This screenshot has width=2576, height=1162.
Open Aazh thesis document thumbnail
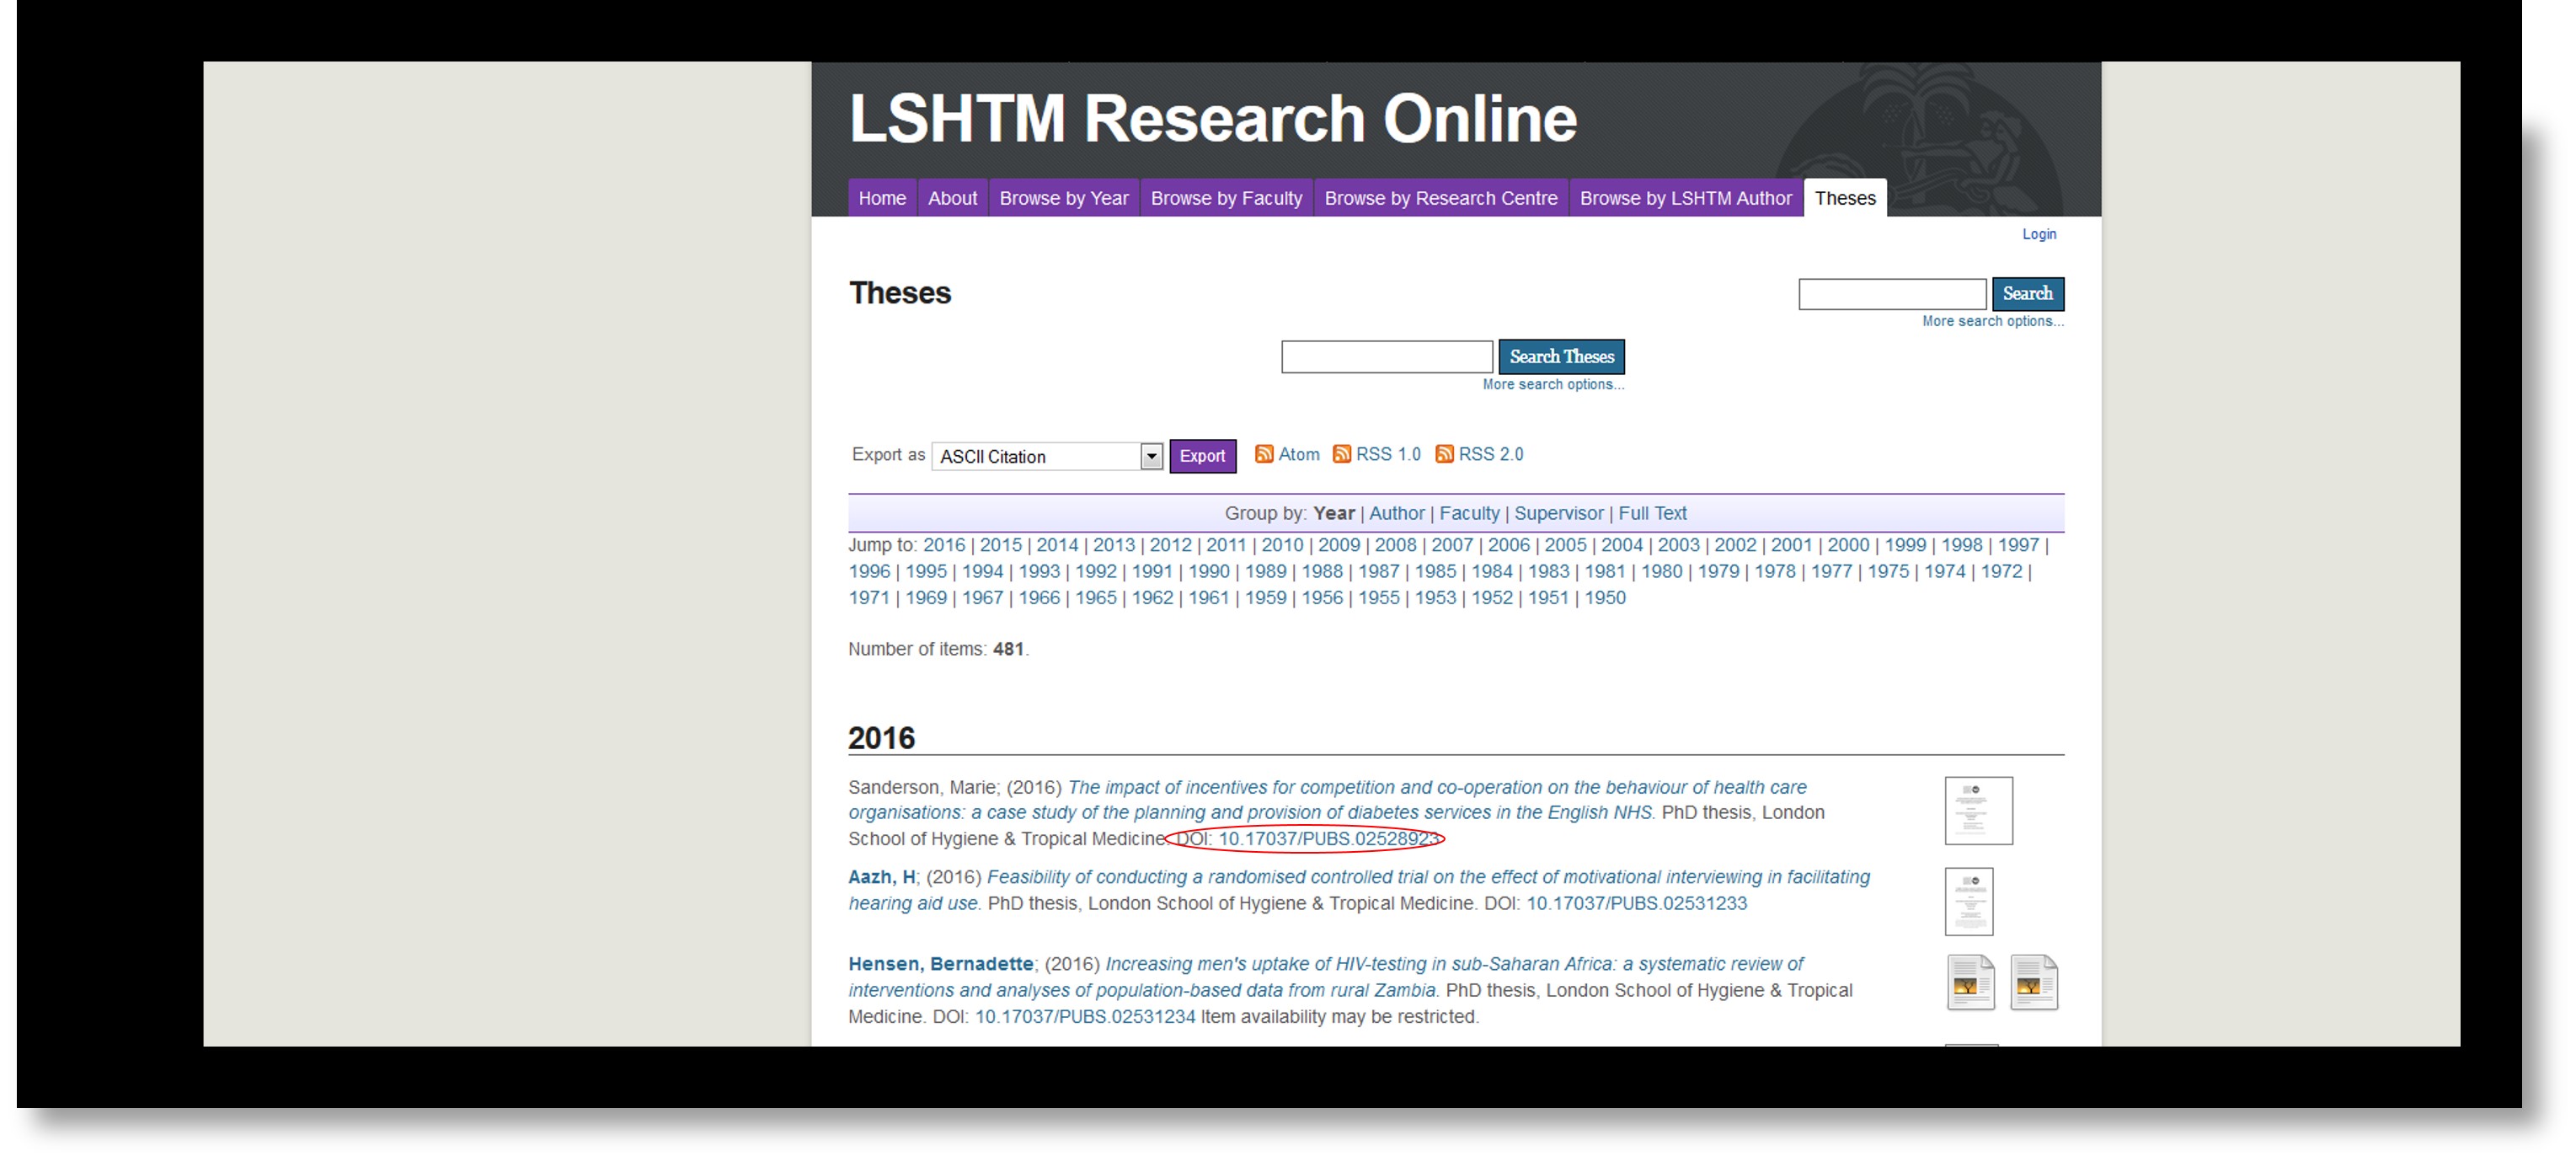1968,901
